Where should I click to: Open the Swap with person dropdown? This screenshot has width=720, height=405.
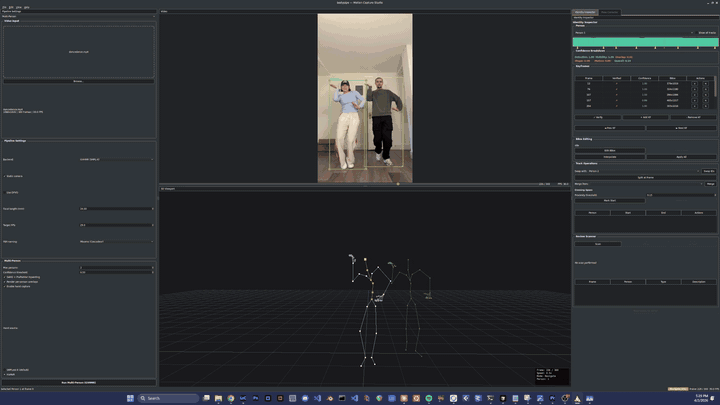coord(644,171)
